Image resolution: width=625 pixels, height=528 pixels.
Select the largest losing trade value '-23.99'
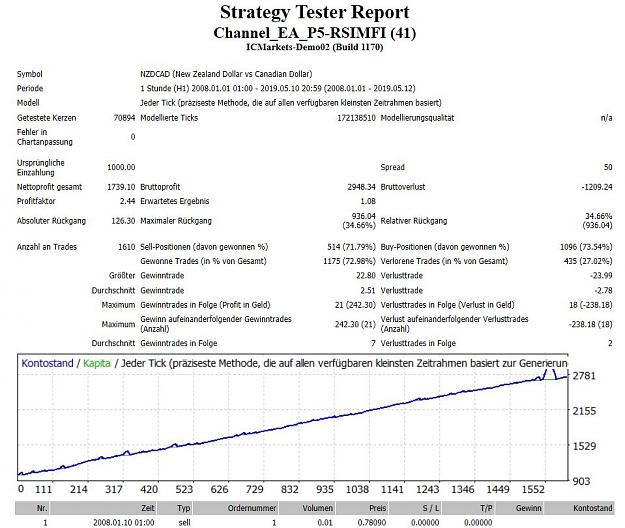click(601, 276)
